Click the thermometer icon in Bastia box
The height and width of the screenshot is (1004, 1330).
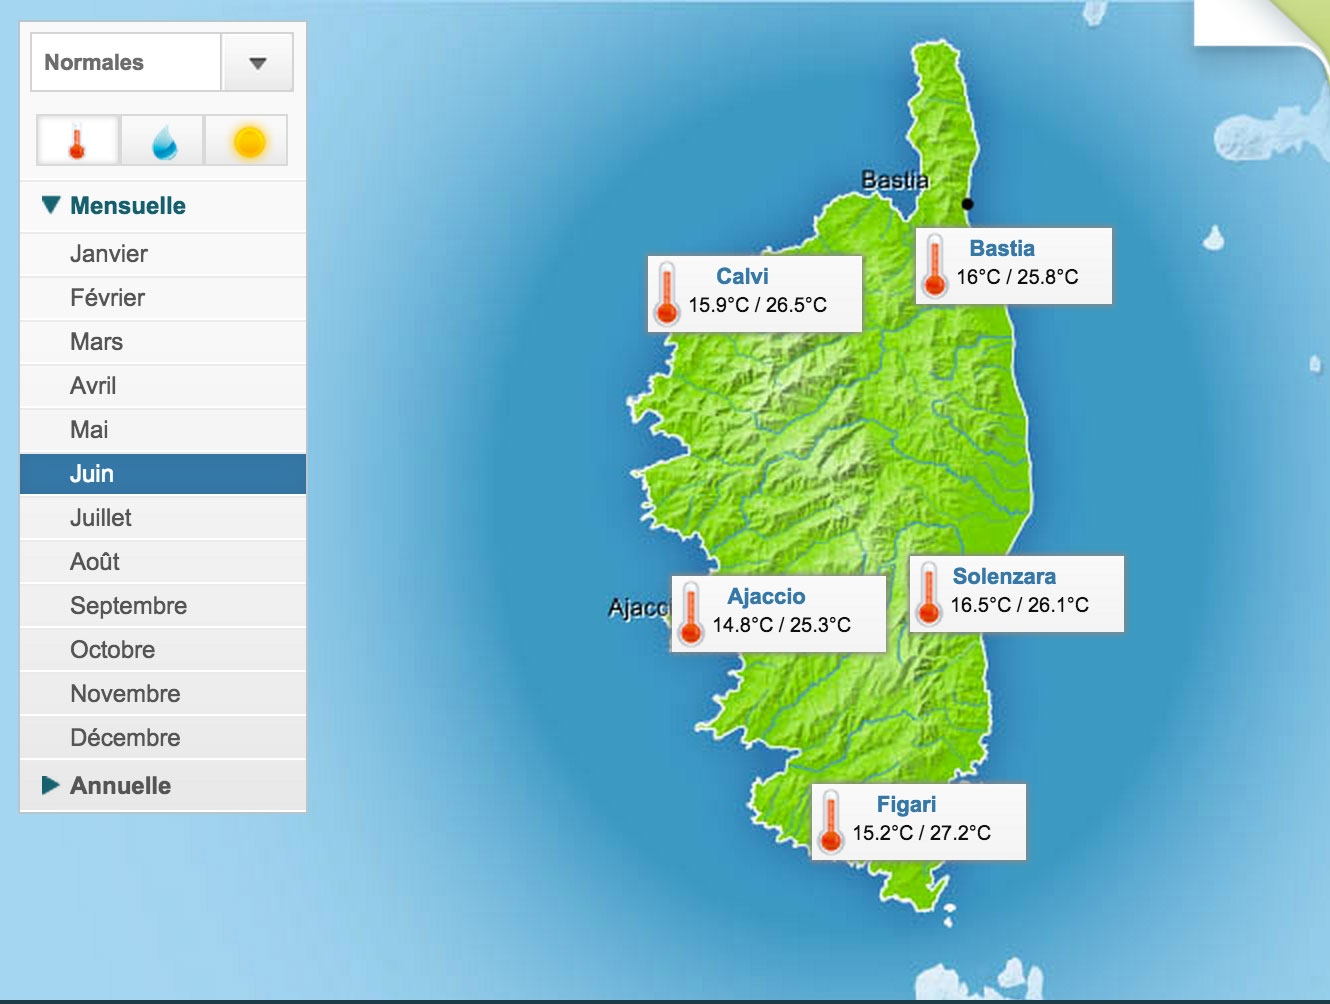coord(935,266)
